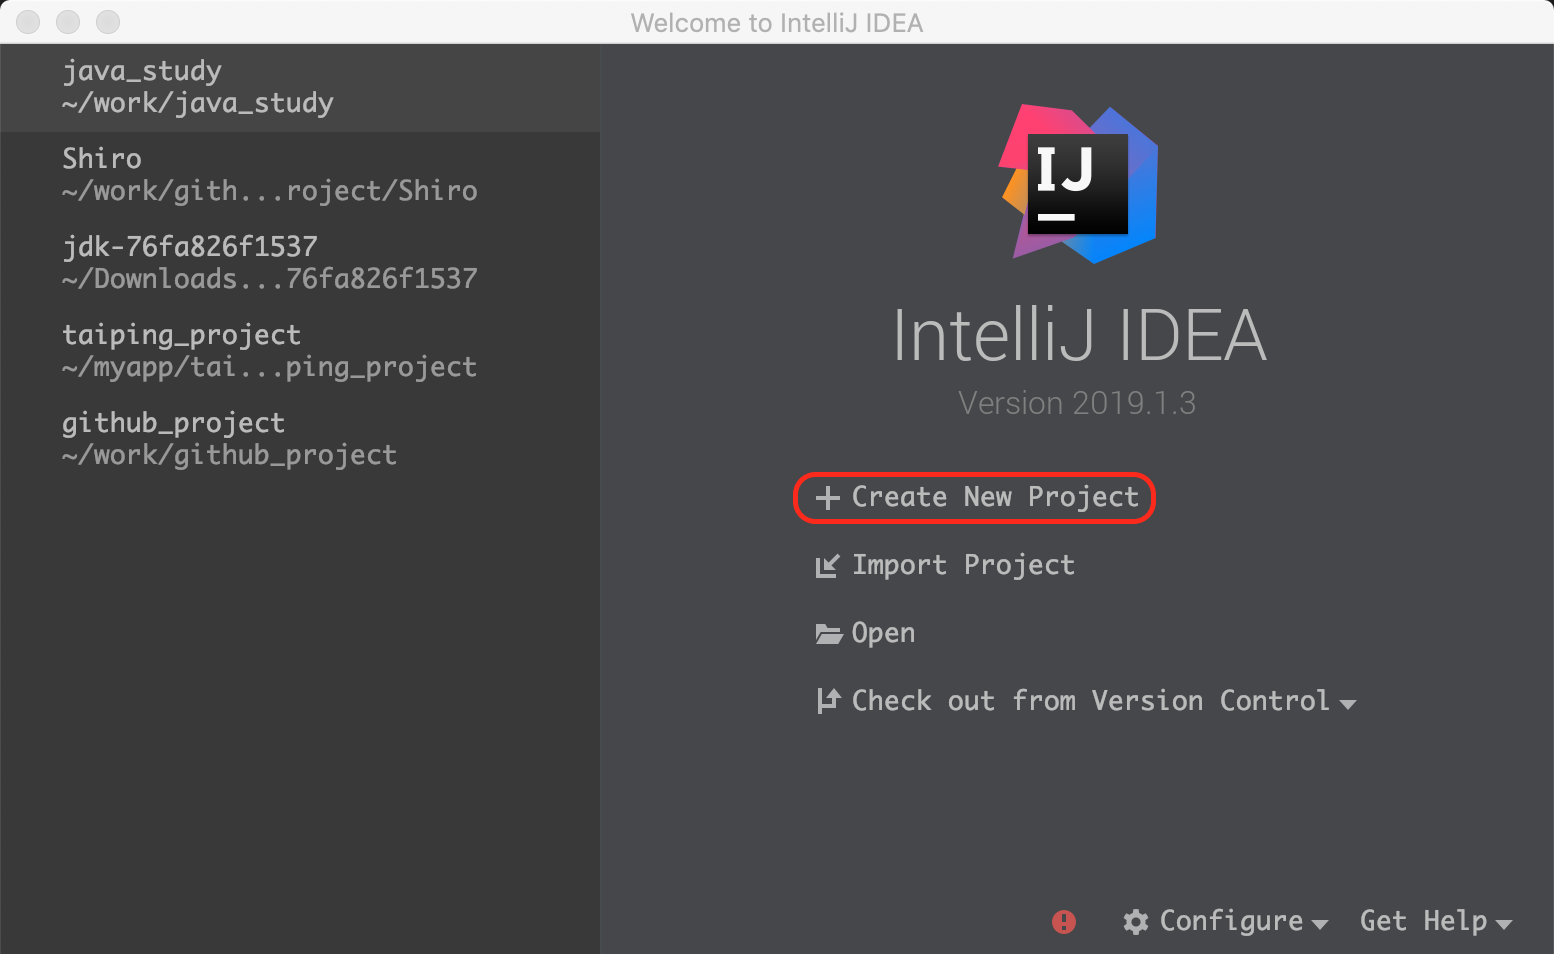Click the plus icon beside Create New Project
Image resolution: width=1554 pixels, height=954 pixels.
click(x=827, y=498)
